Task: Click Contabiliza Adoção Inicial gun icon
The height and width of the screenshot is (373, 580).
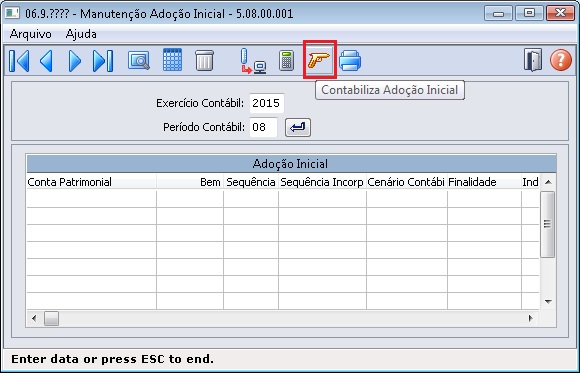Action: click(x=319, y=60)
